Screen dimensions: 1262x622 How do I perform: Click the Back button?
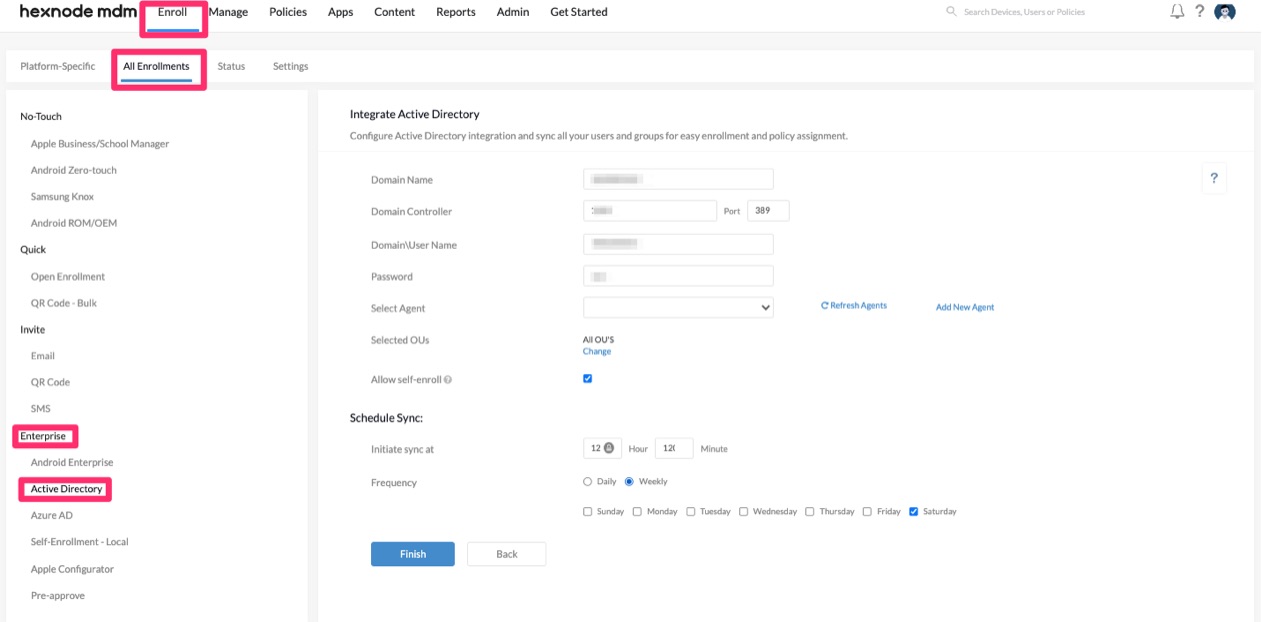[507, 554]
